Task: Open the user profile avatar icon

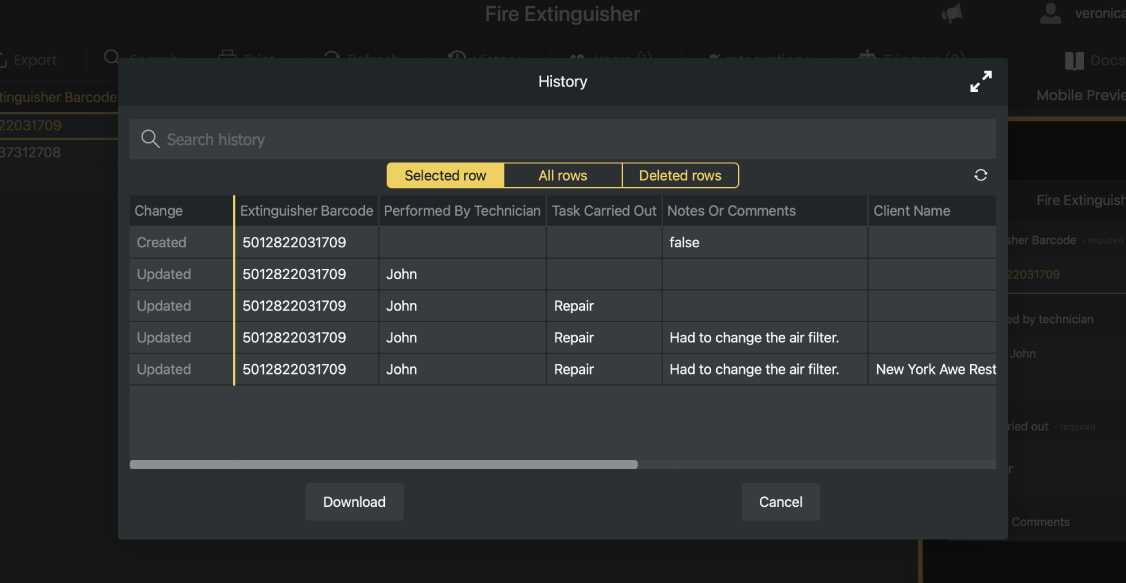Action: click(1050, 14)
